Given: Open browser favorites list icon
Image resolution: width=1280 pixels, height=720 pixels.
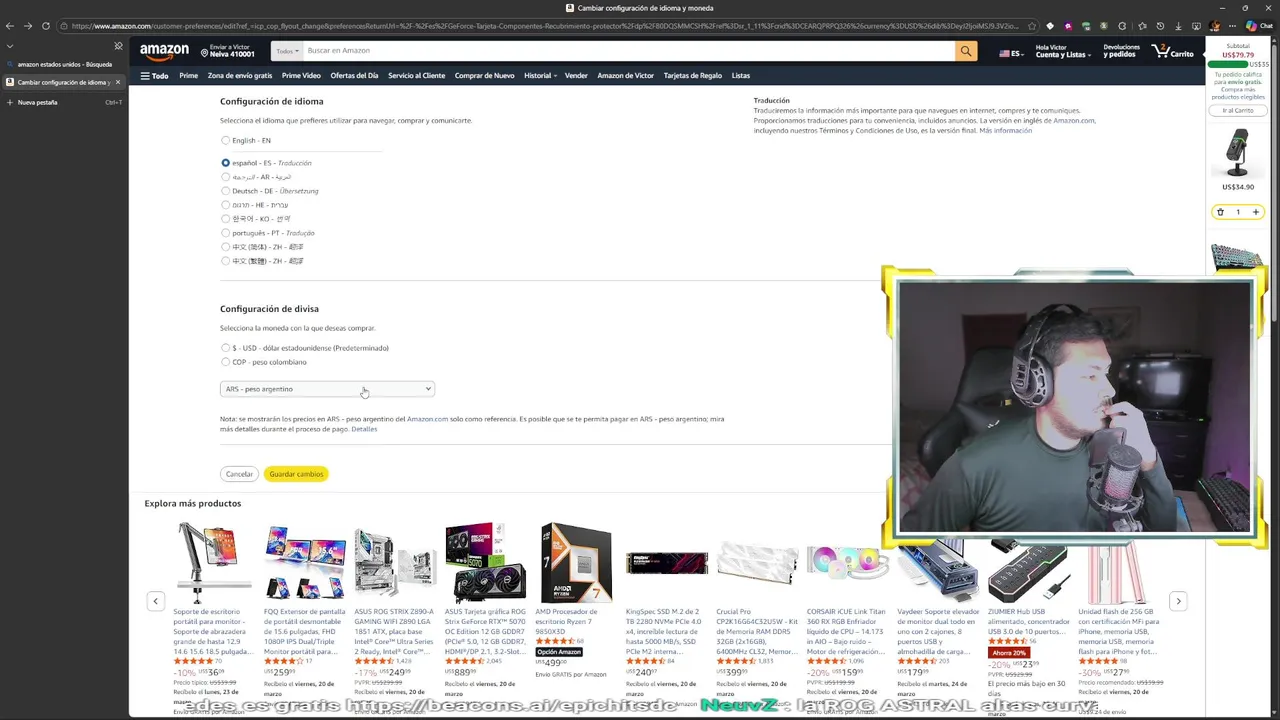Looking at the screenshot, I should 1143,26.
